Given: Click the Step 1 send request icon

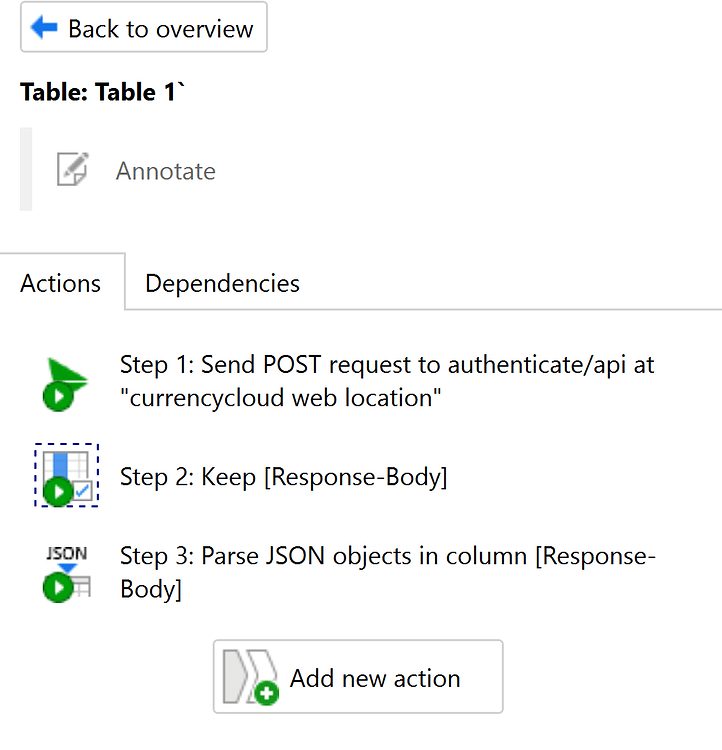Looking at the screenshot, I should (x=66, y=384).
